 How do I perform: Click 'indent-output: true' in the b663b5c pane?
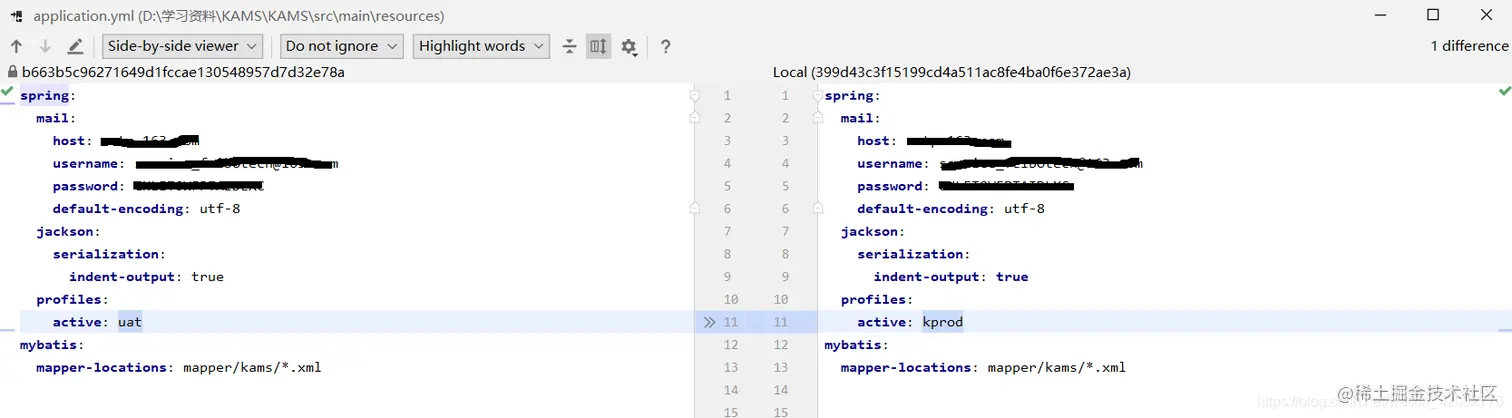click(146, 277)
